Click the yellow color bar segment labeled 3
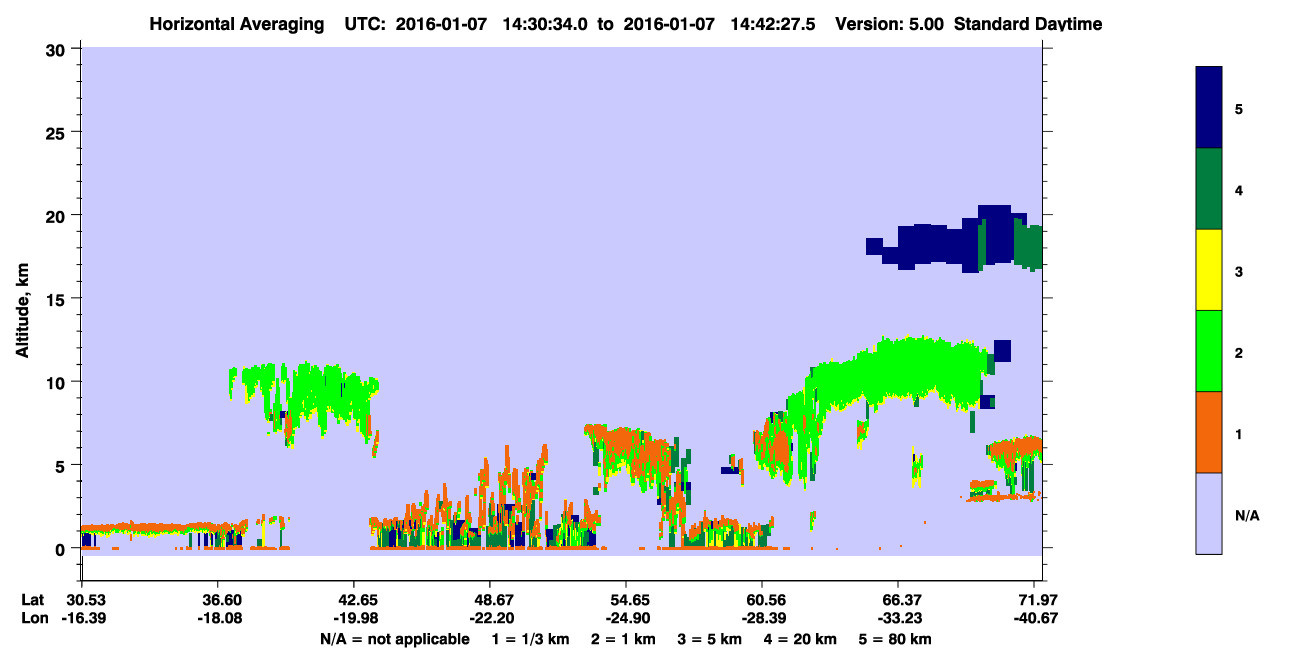Image resolution: width=1300 pixels, height=667 pixels. click(1209, 270)
